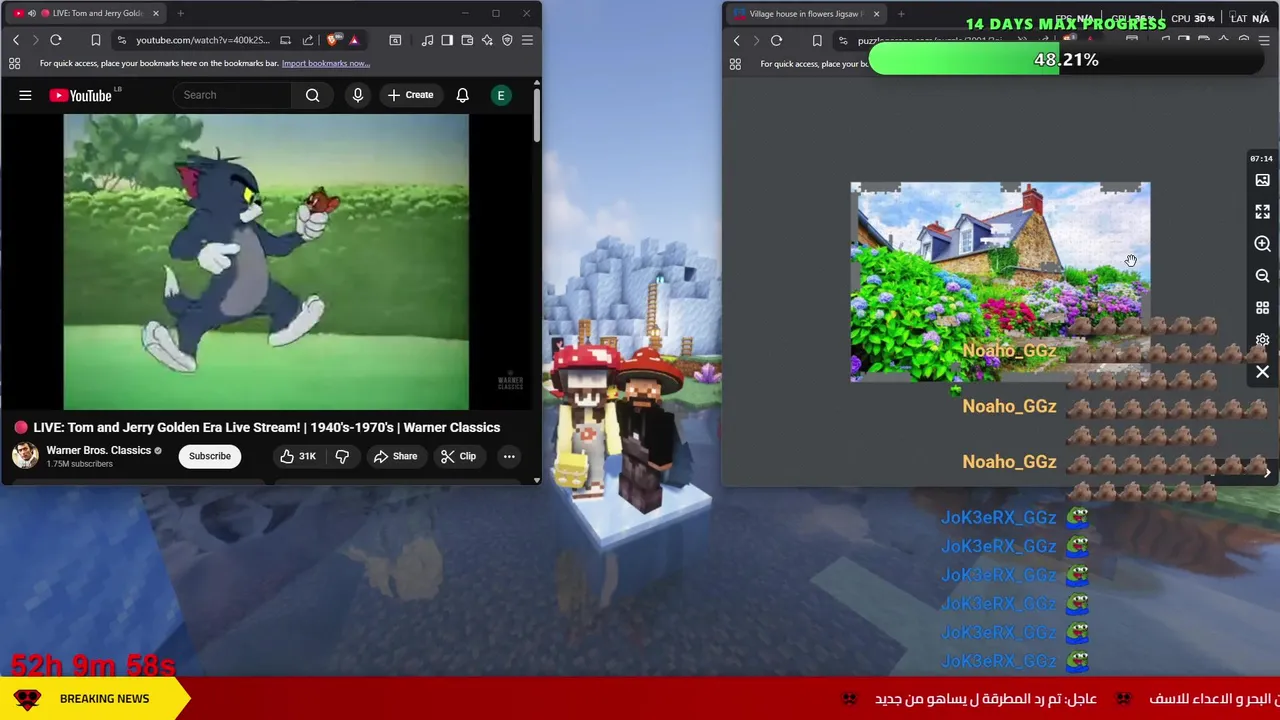Zoom out on the jigsaw puzzle
This screenshot has width=1280, height=720.
(x=1262, y=276)
